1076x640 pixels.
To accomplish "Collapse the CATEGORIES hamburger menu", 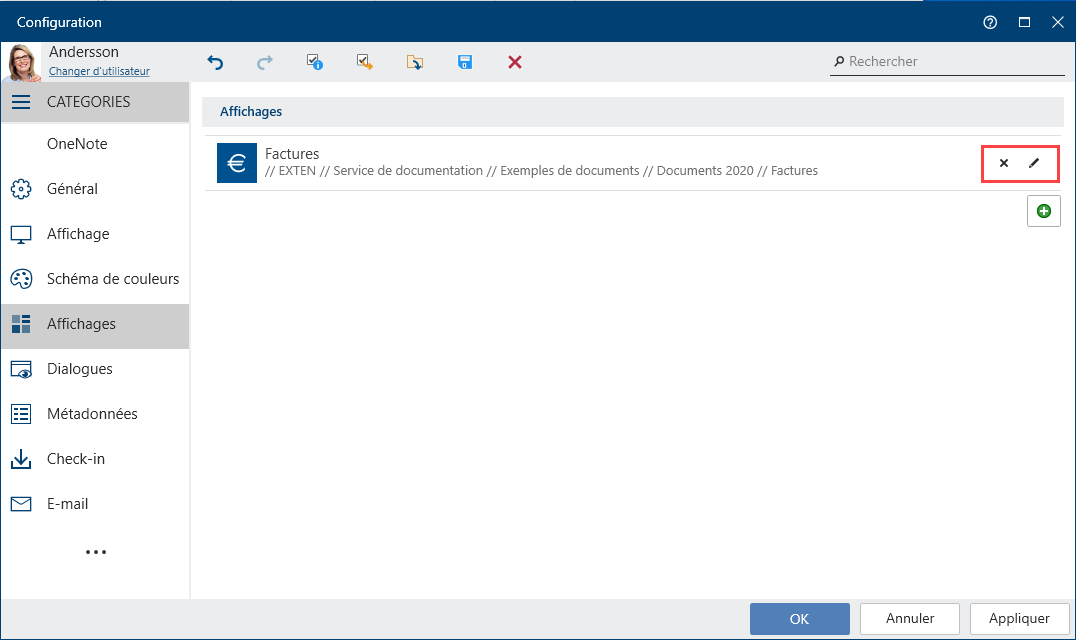I will (21, 102).
